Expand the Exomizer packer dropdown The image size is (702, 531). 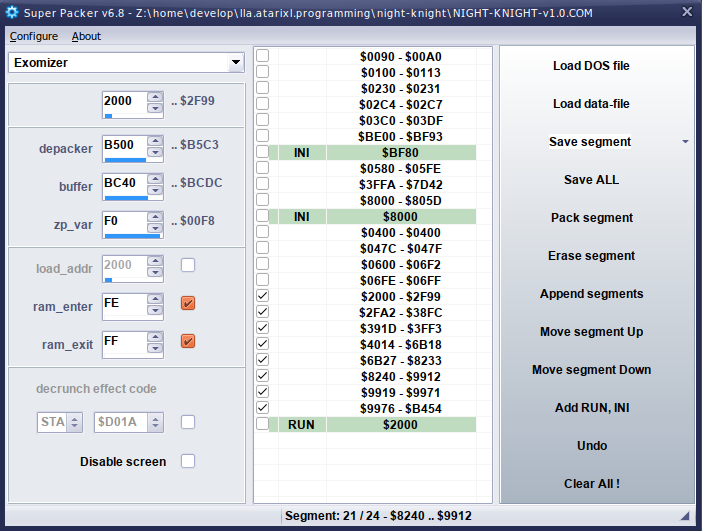tap(236, 63)
